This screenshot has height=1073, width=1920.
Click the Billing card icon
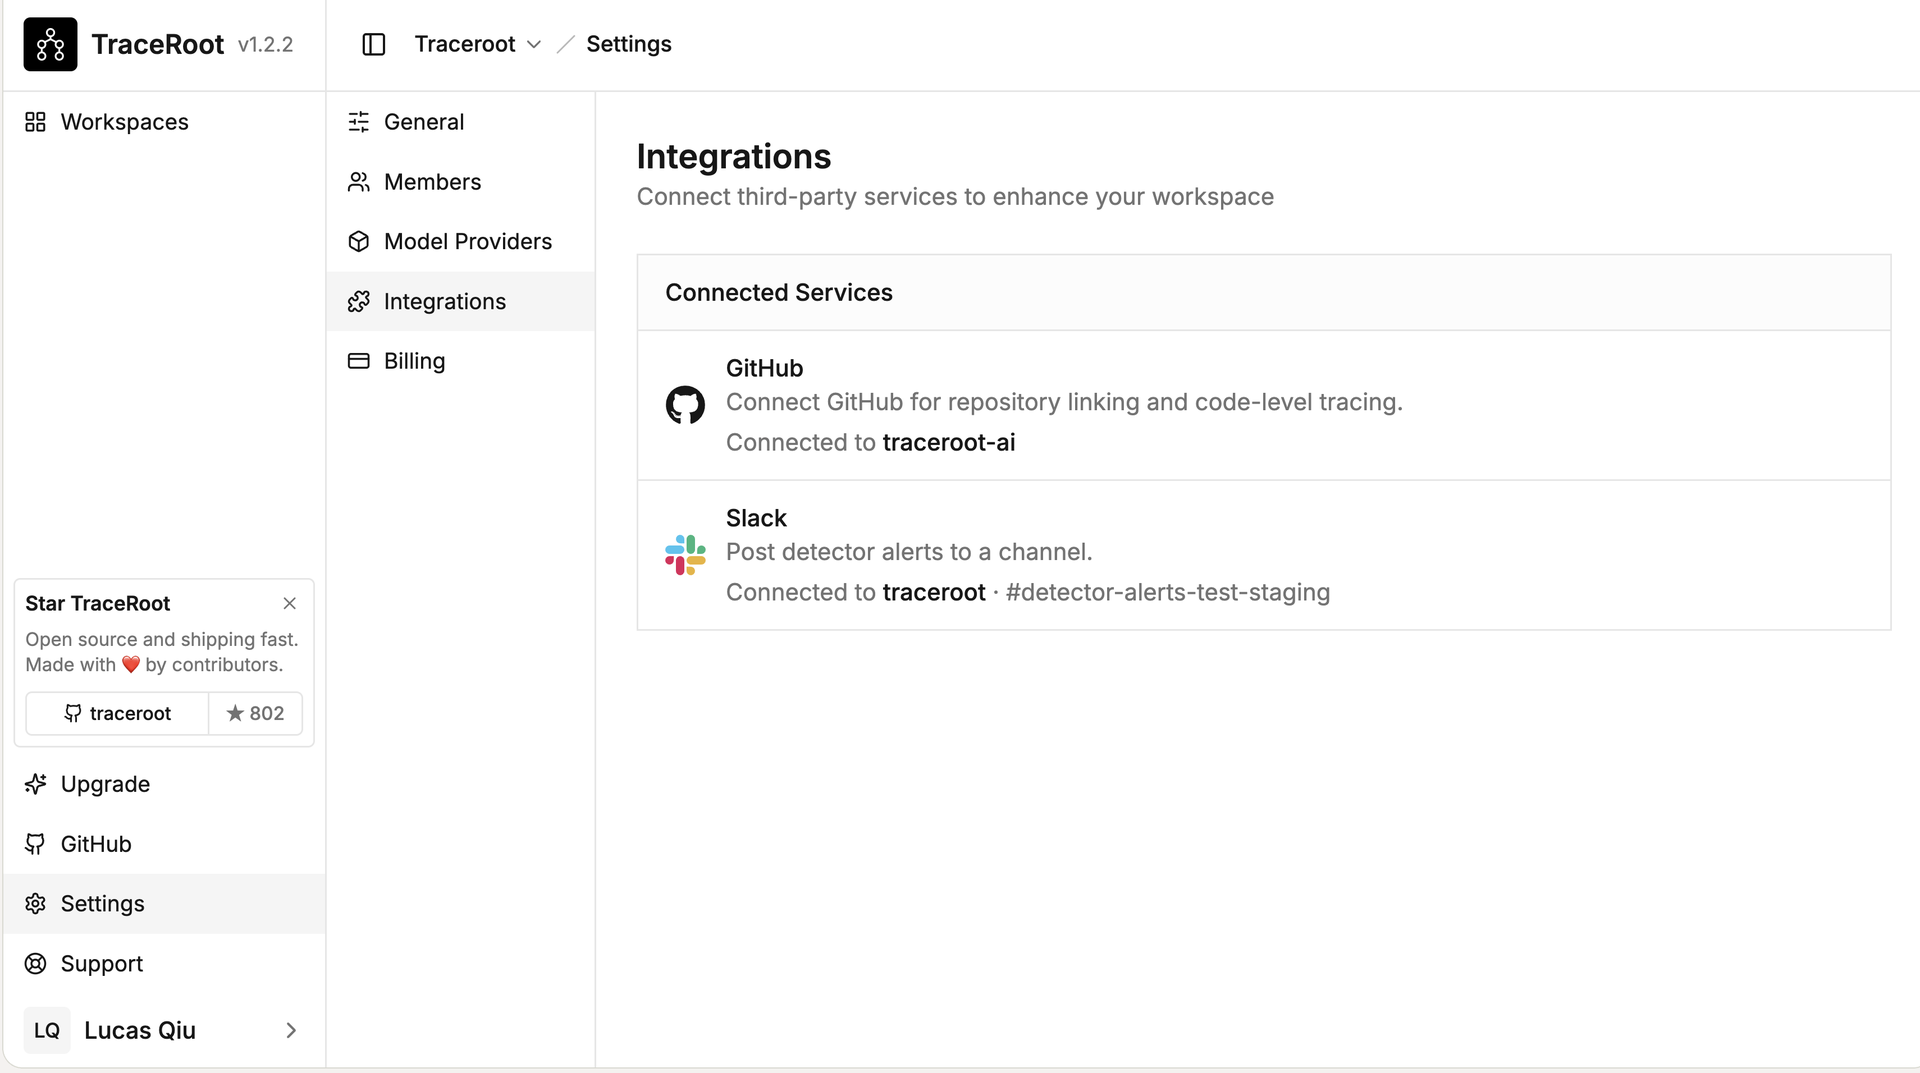[359, 361]
